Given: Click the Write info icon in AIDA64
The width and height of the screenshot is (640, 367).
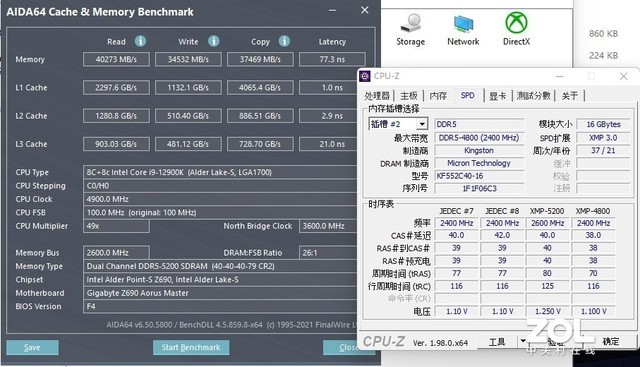Looking at the screenshot, I should (213, 41).
